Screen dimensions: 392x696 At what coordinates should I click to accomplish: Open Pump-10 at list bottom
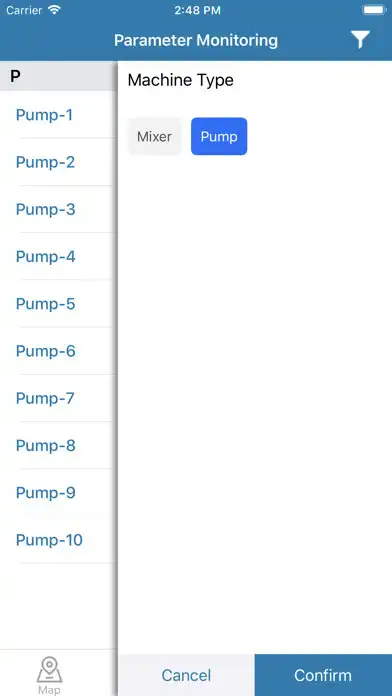59,540
